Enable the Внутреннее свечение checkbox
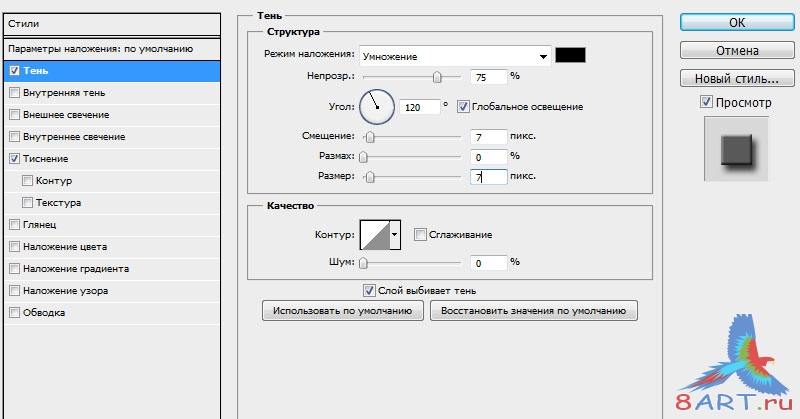Image resolution: width=800 pixels, height=419 pixels. tap(14, 137)
